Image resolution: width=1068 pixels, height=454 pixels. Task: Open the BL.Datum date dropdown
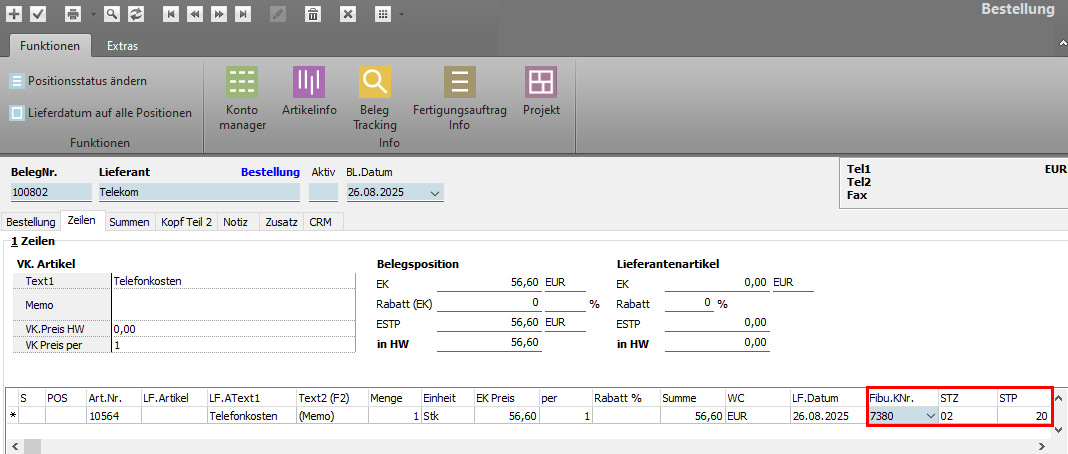tap(435, 193)
